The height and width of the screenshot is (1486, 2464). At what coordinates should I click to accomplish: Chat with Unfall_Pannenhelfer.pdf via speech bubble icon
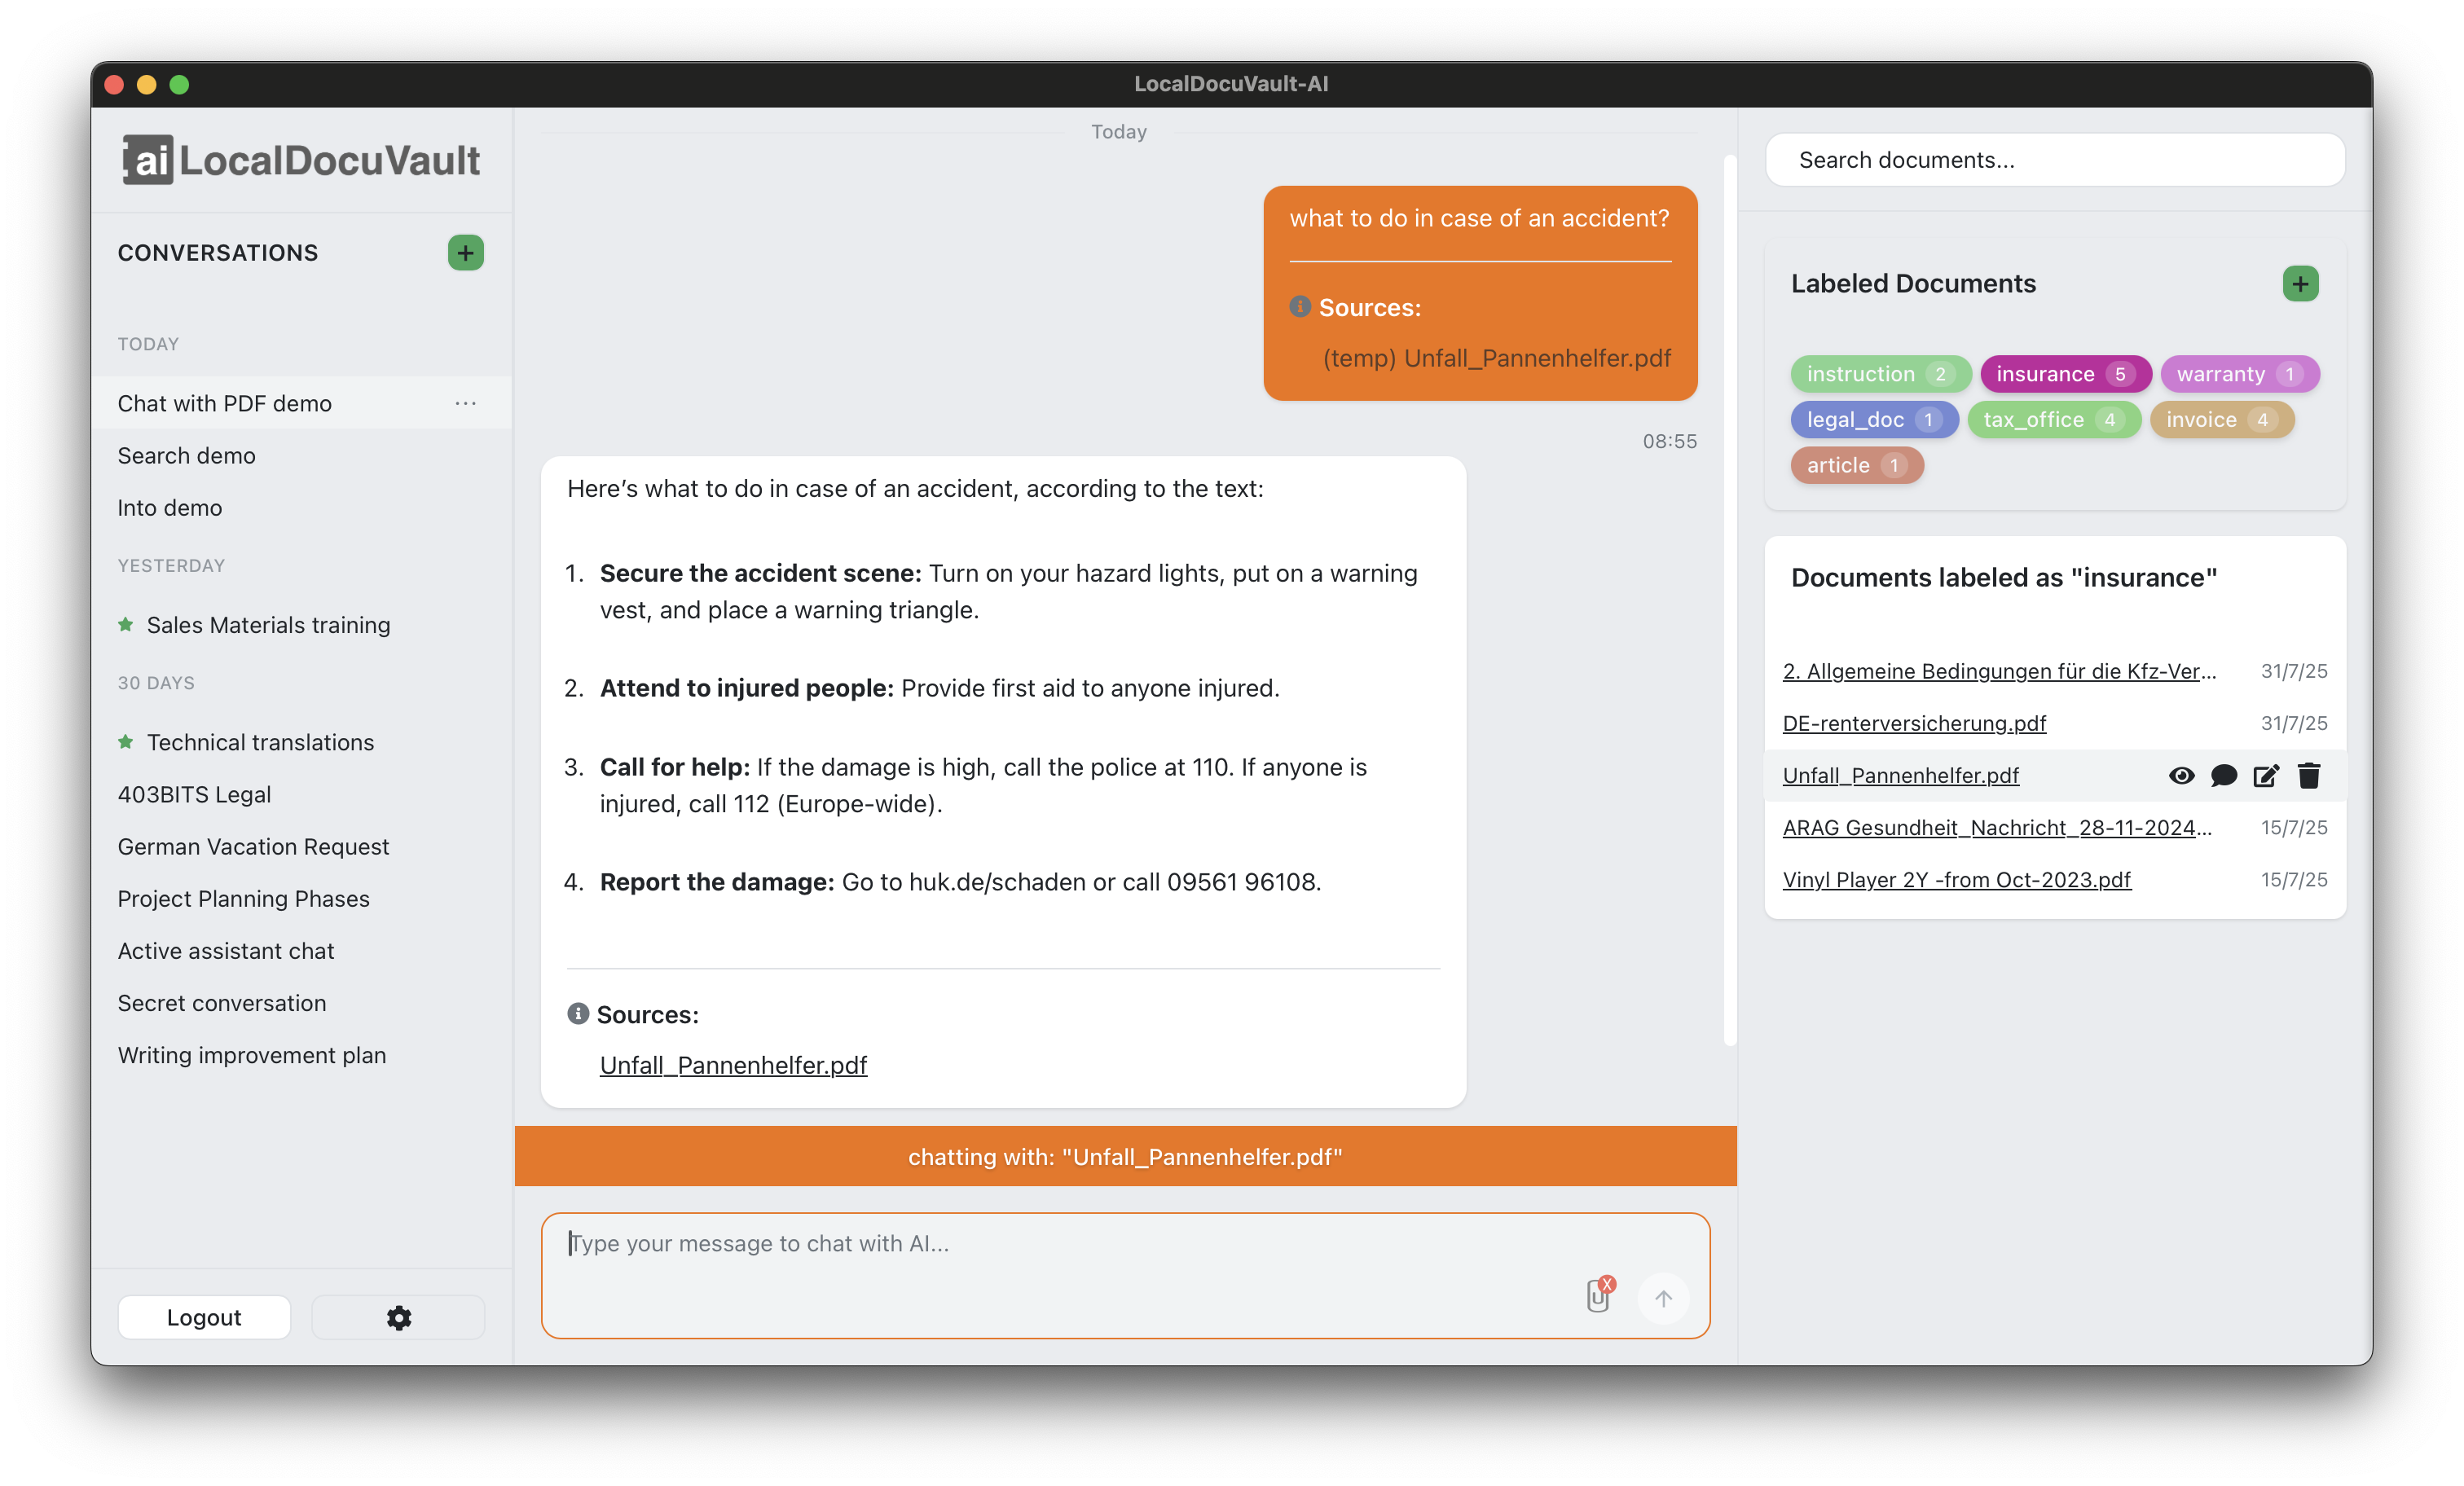[x=2223, y=775]
